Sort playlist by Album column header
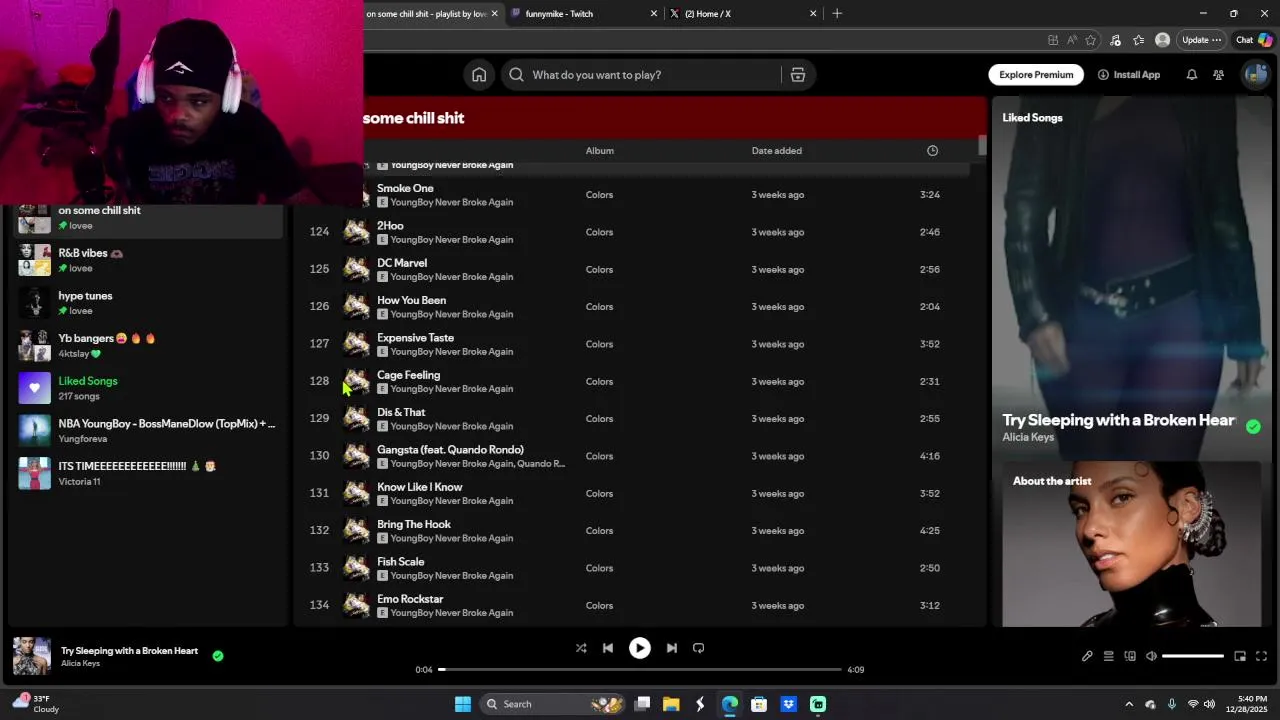The image size is (1280, 720). (600, 151)
